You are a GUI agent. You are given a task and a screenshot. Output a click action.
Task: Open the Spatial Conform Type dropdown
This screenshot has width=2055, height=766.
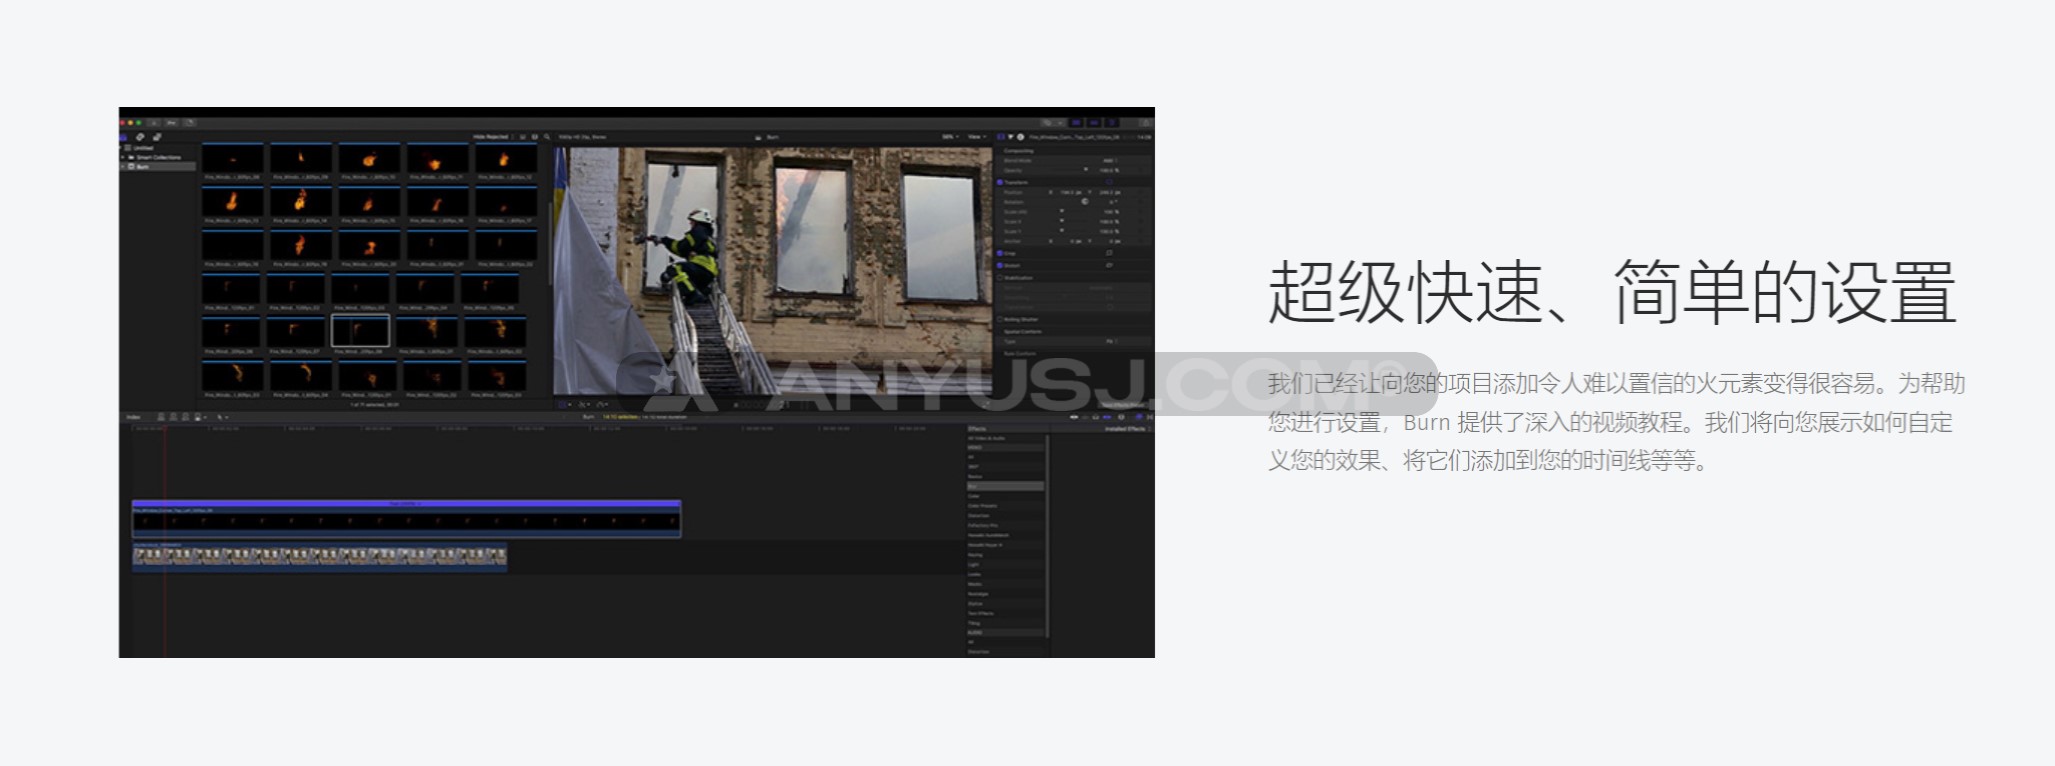(x=1111, y=341)
